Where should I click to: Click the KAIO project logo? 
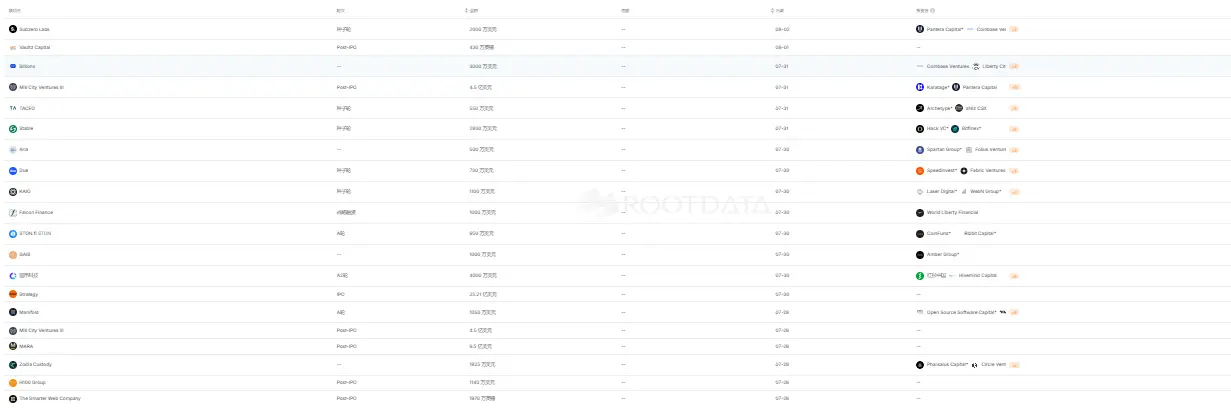tap(13, 191)
